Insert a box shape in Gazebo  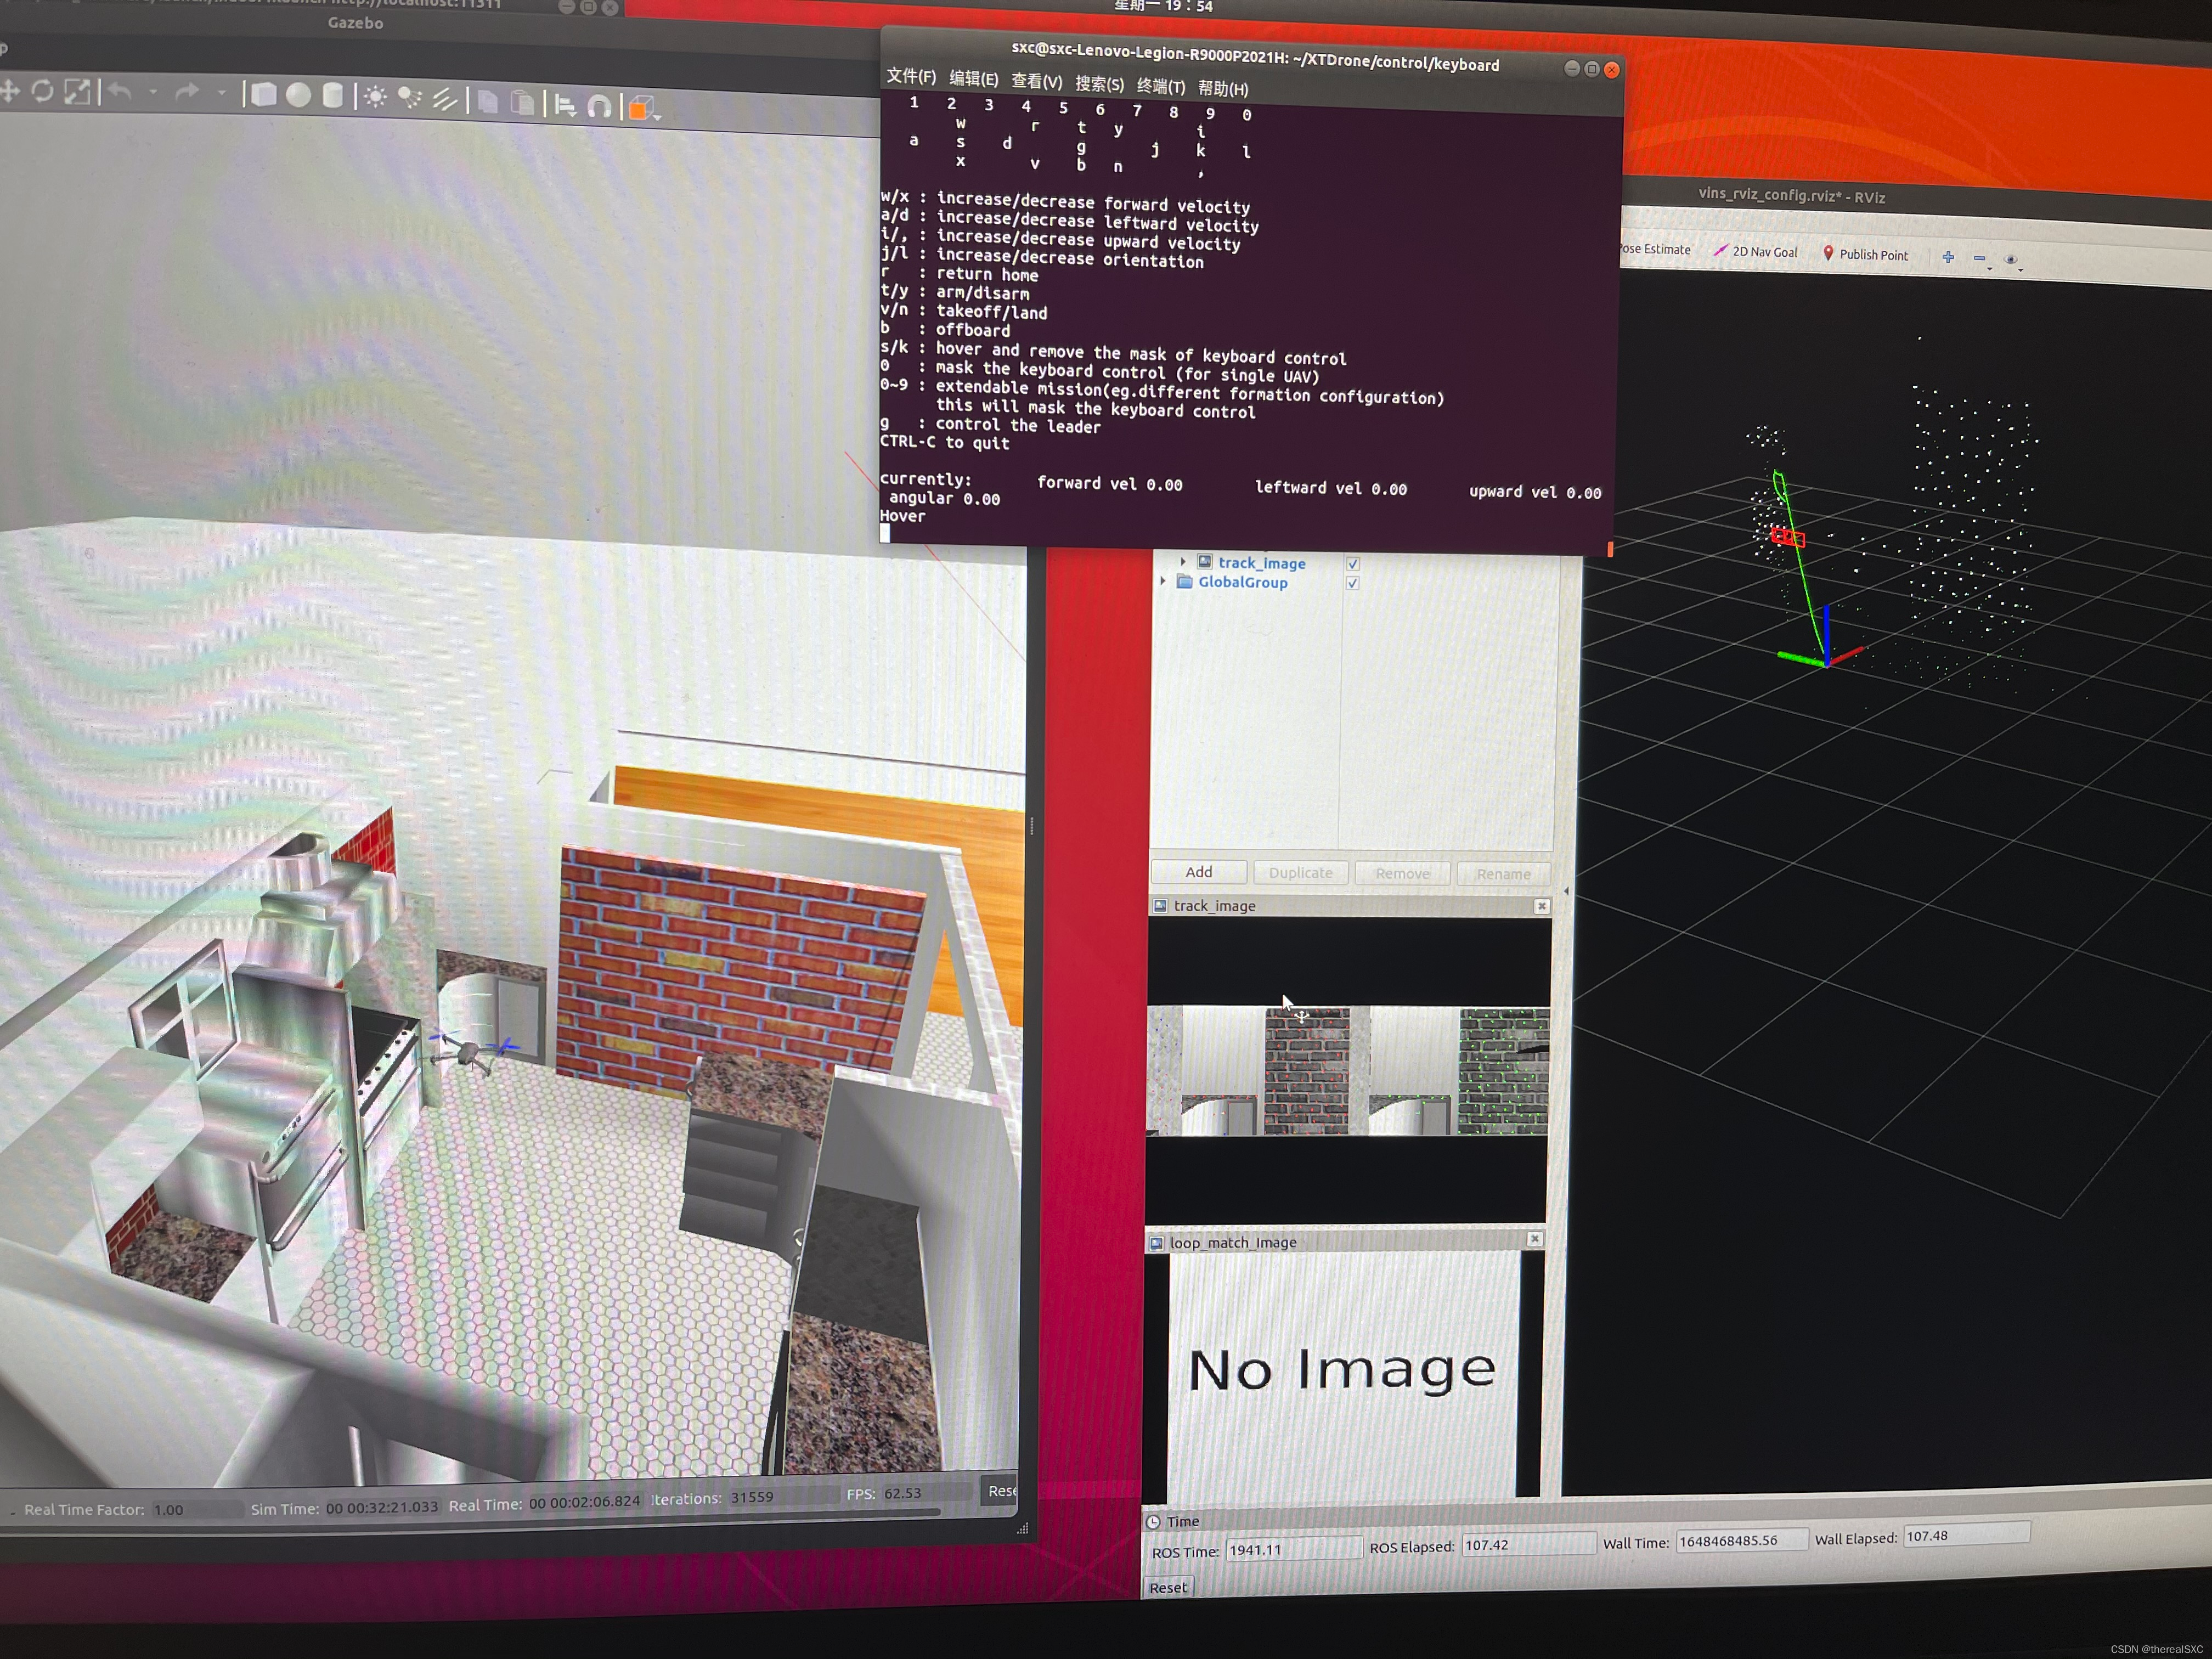(x=263, y=95)
